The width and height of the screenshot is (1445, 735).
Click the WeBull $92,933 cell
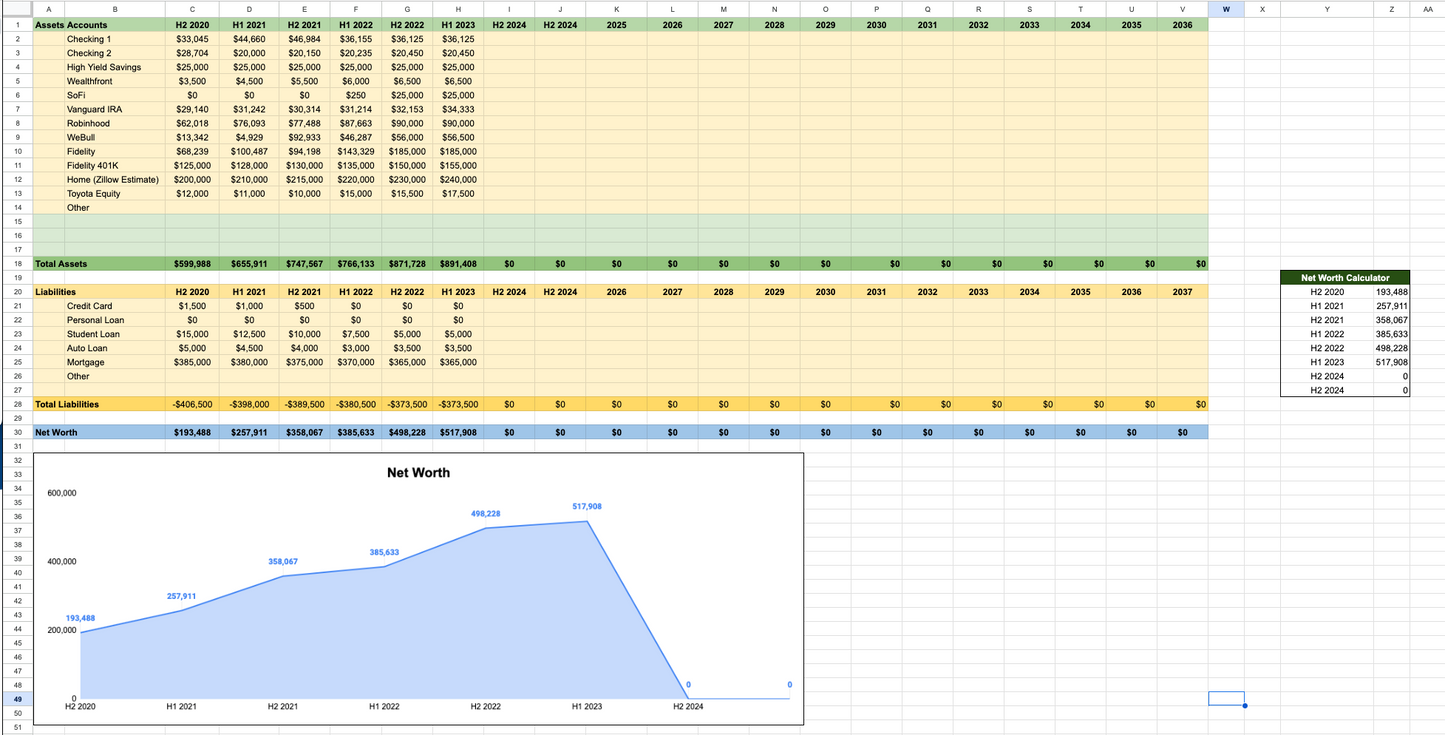click(304, 138)
